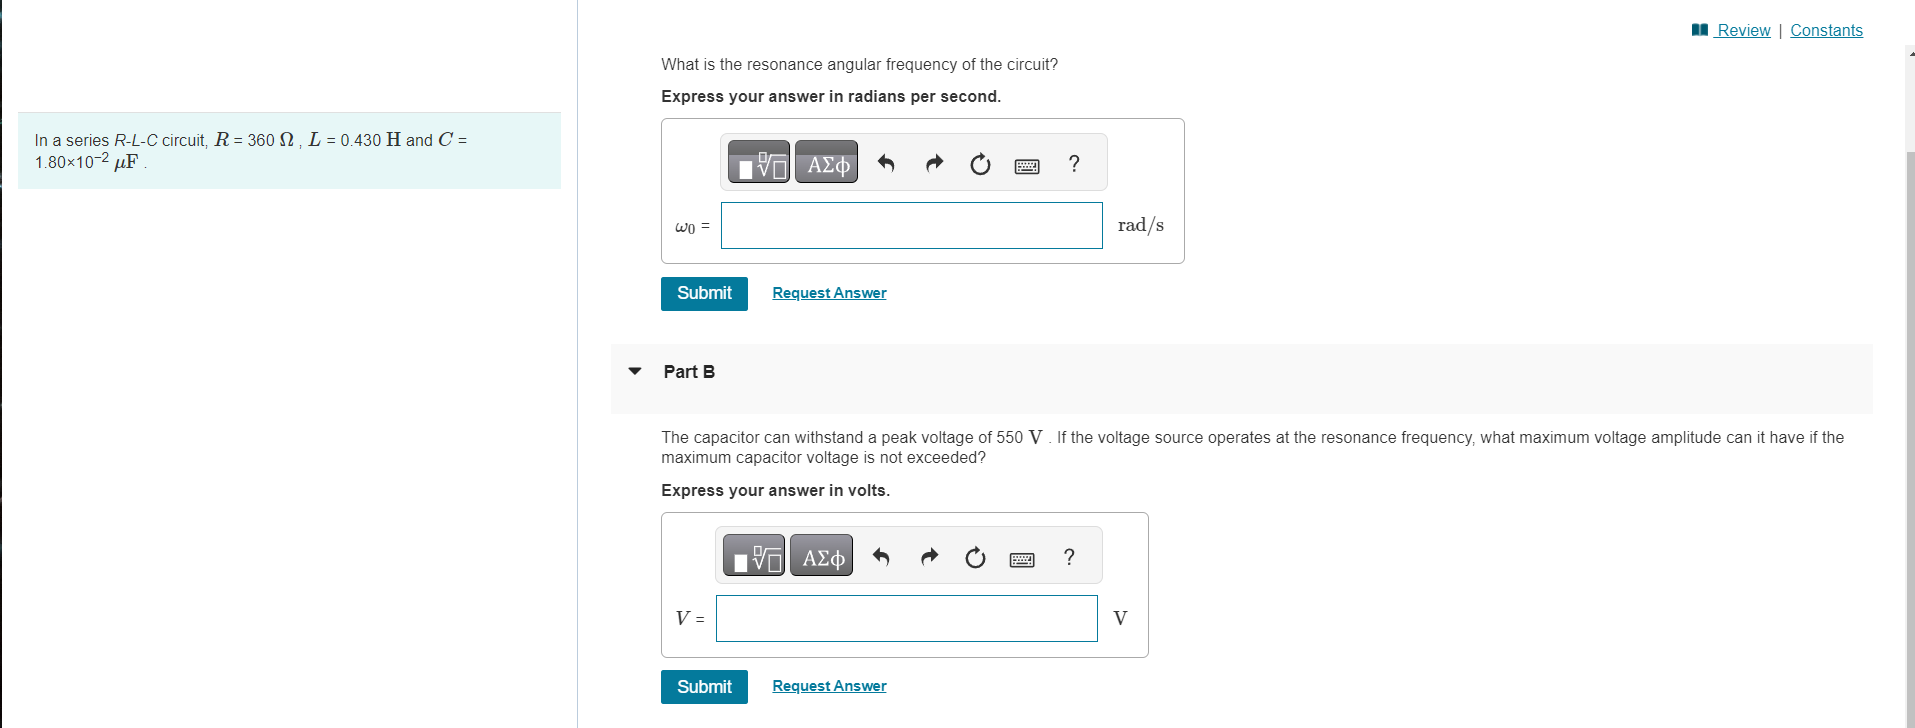Image resolution: width=1915 pixels, height=728 pixels.
Task: Open the on-screen keyboard for Part A
Action: click(x=1026, y=164)
